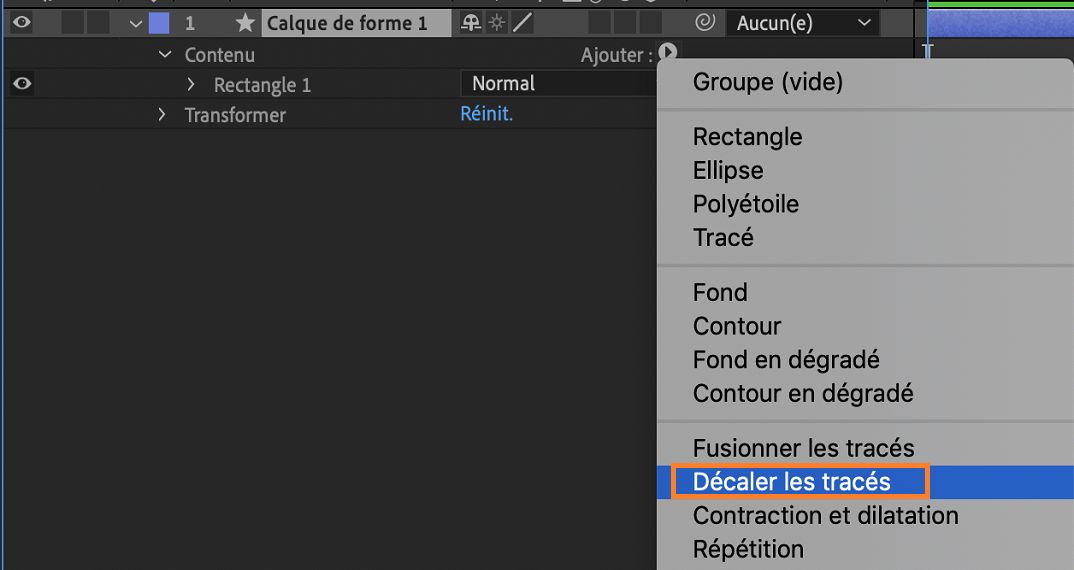Screen dimensions: 1074x570
Task: Toggle the continuous rasterize sun icon
Action: (x=497, y=22)
